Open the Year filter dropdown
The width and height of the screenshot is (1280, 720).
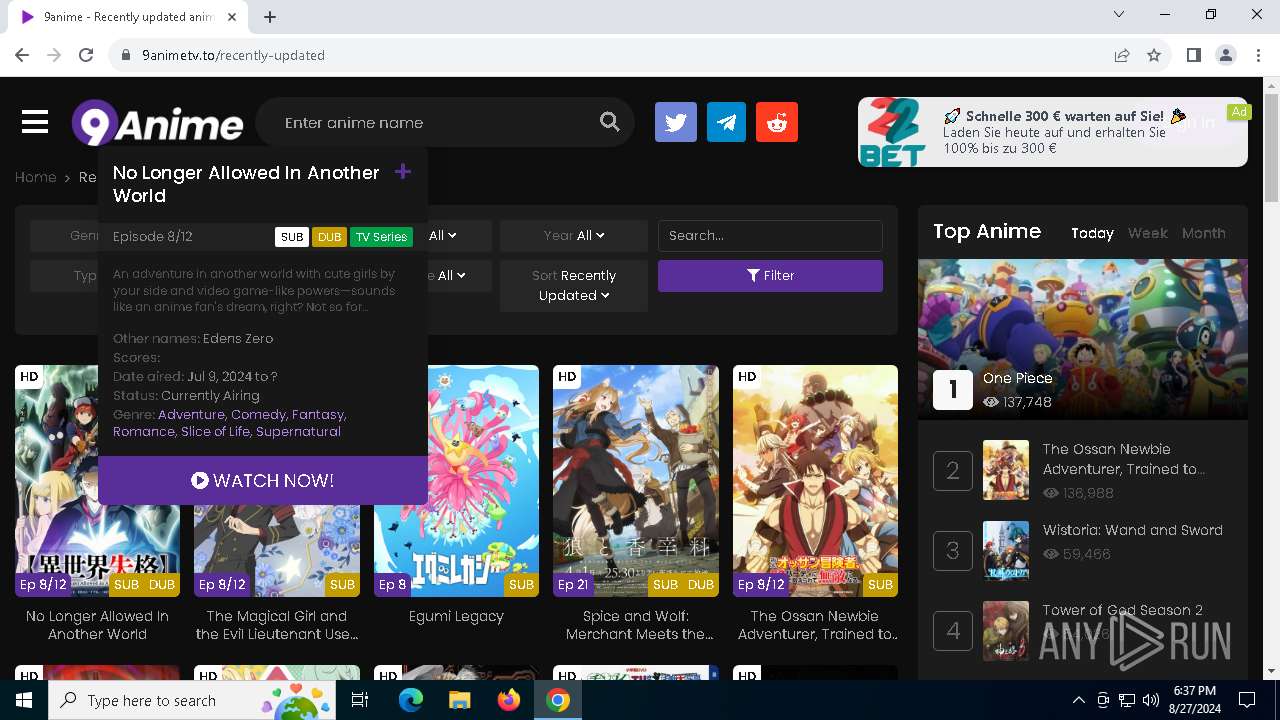pos(574,236)
